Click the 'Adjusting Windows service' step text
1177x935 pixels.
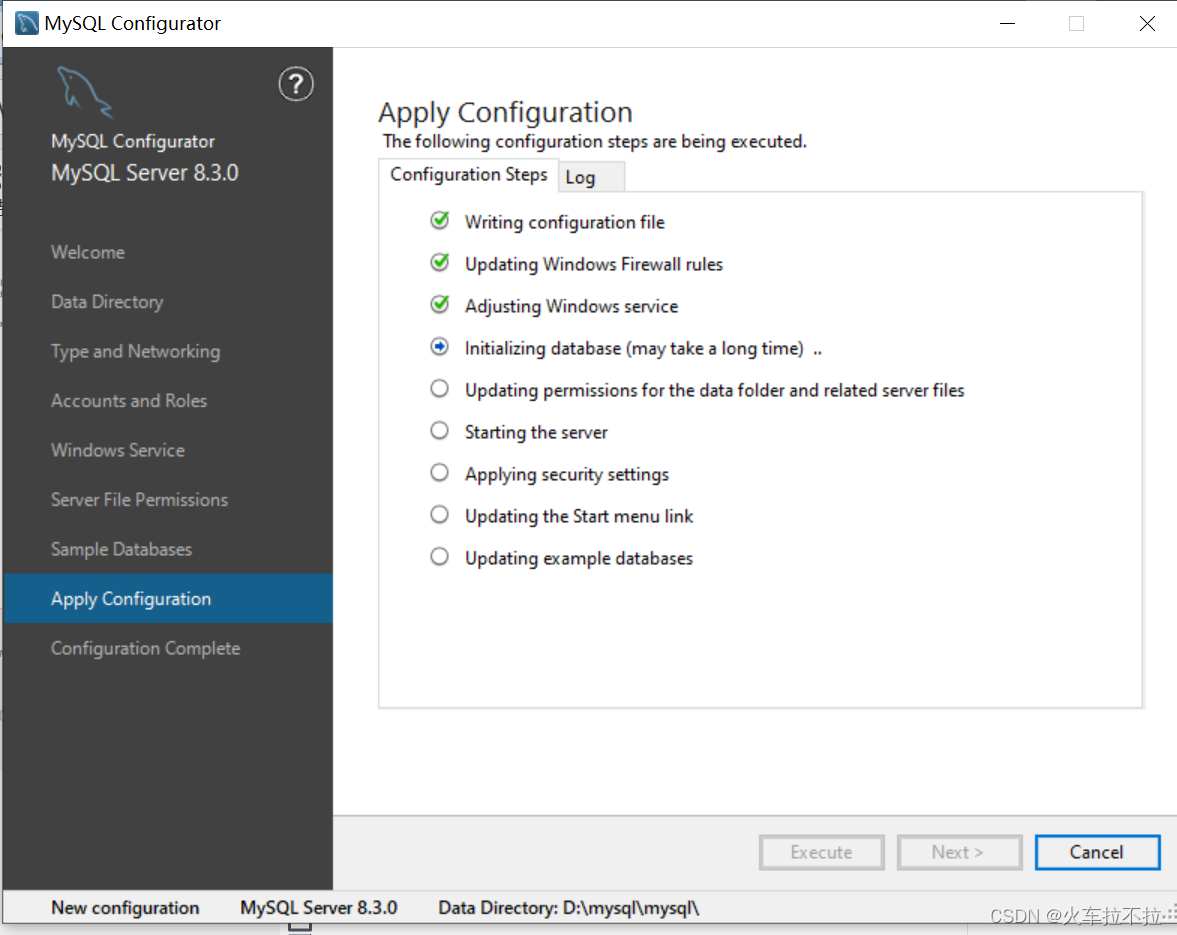point(571,306)
